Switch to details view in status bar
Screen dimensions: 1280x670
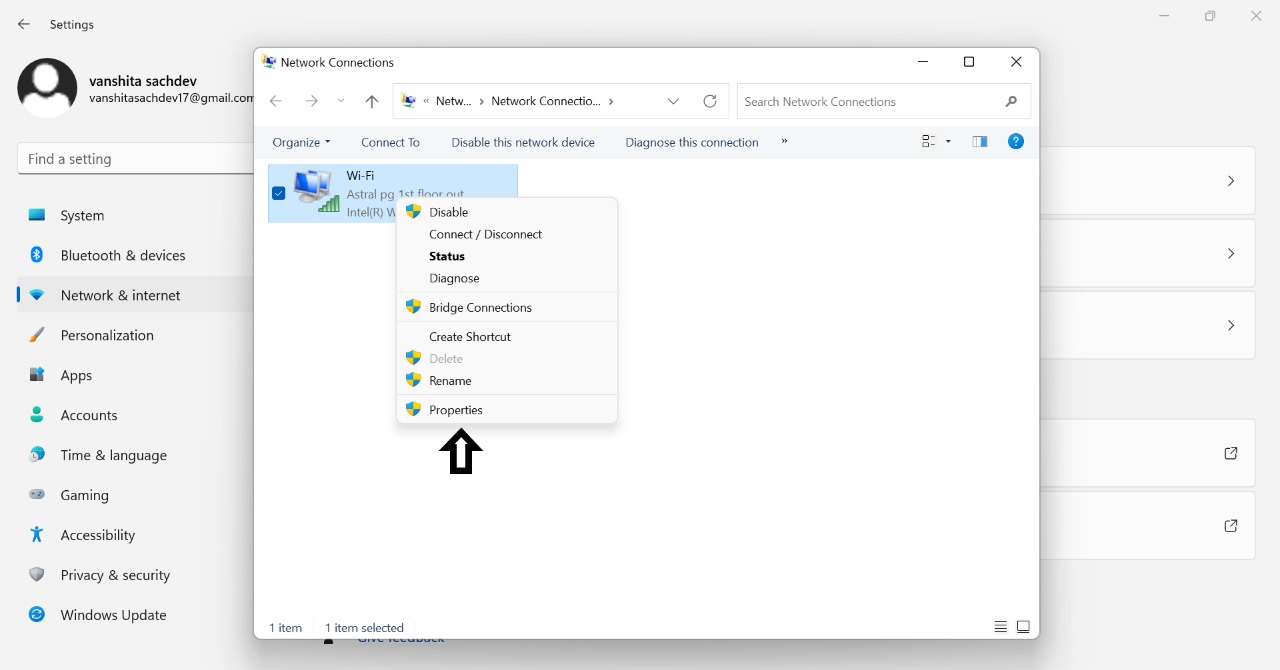1000,627
